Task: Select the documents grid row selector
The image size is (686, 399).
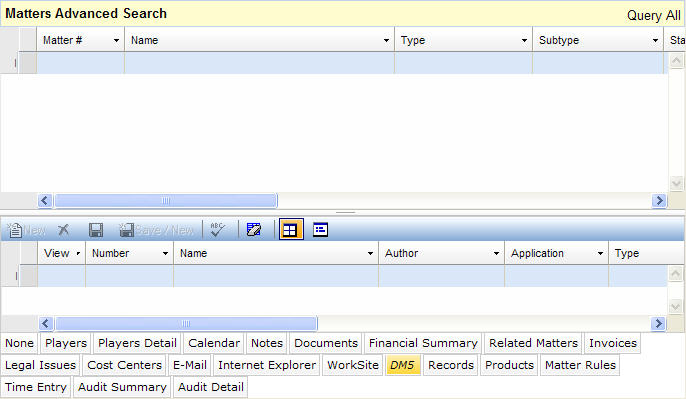Action: [29, 276]
